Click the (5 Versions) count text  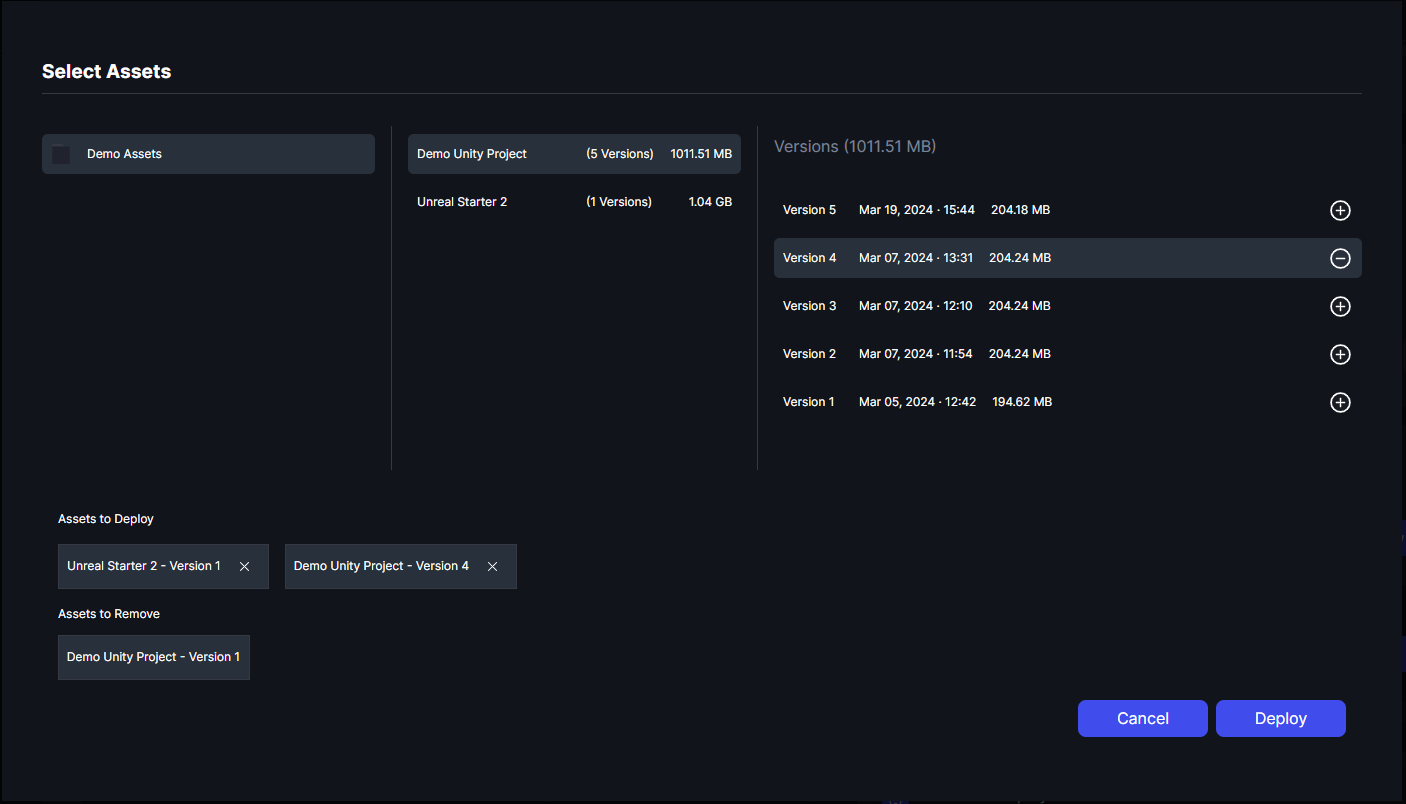[620, 154]
